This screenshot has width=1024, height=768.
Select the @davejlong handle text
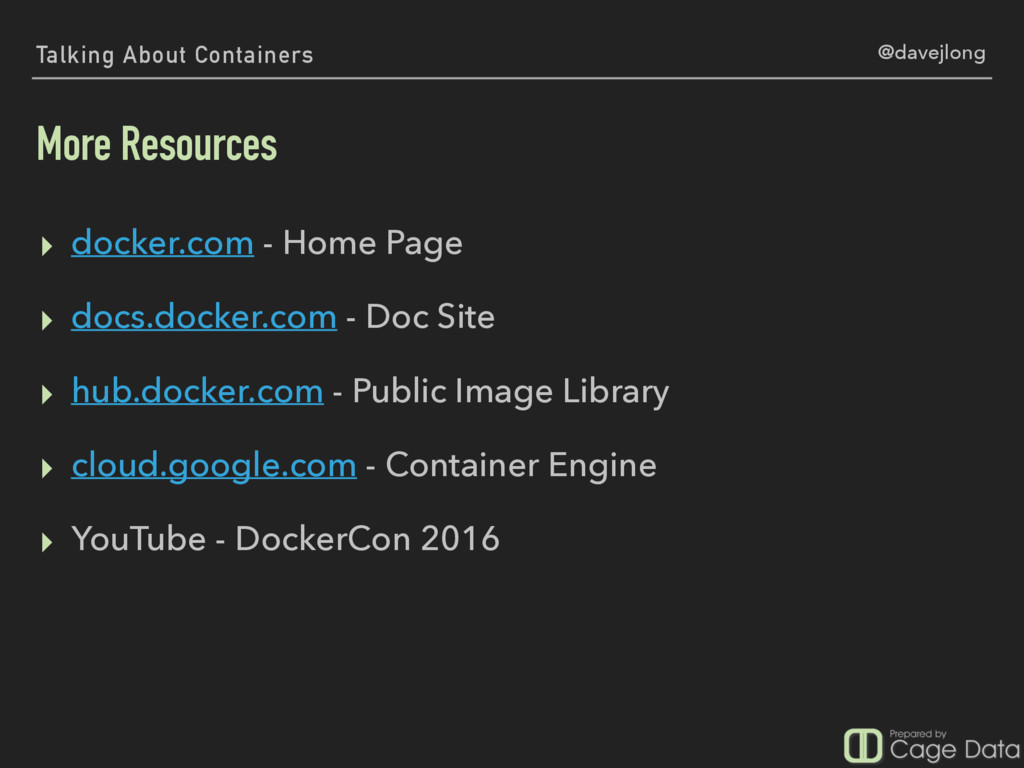click(x=931, y=53)
